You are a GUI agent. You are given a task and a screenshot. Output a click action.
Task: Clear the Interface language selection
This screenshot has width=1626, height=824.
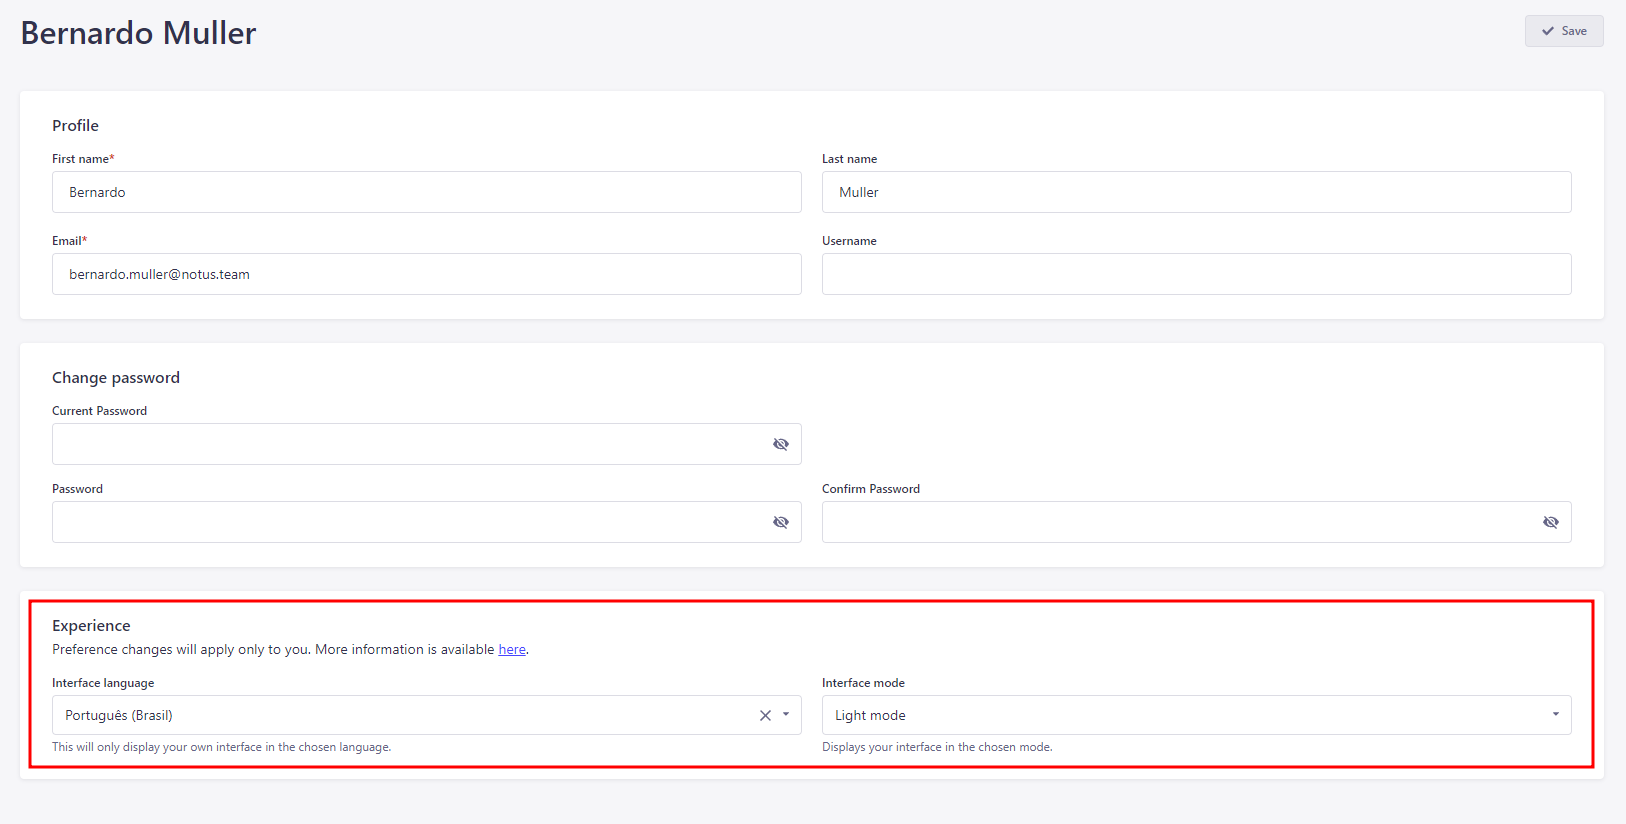[x=765, y=715]
